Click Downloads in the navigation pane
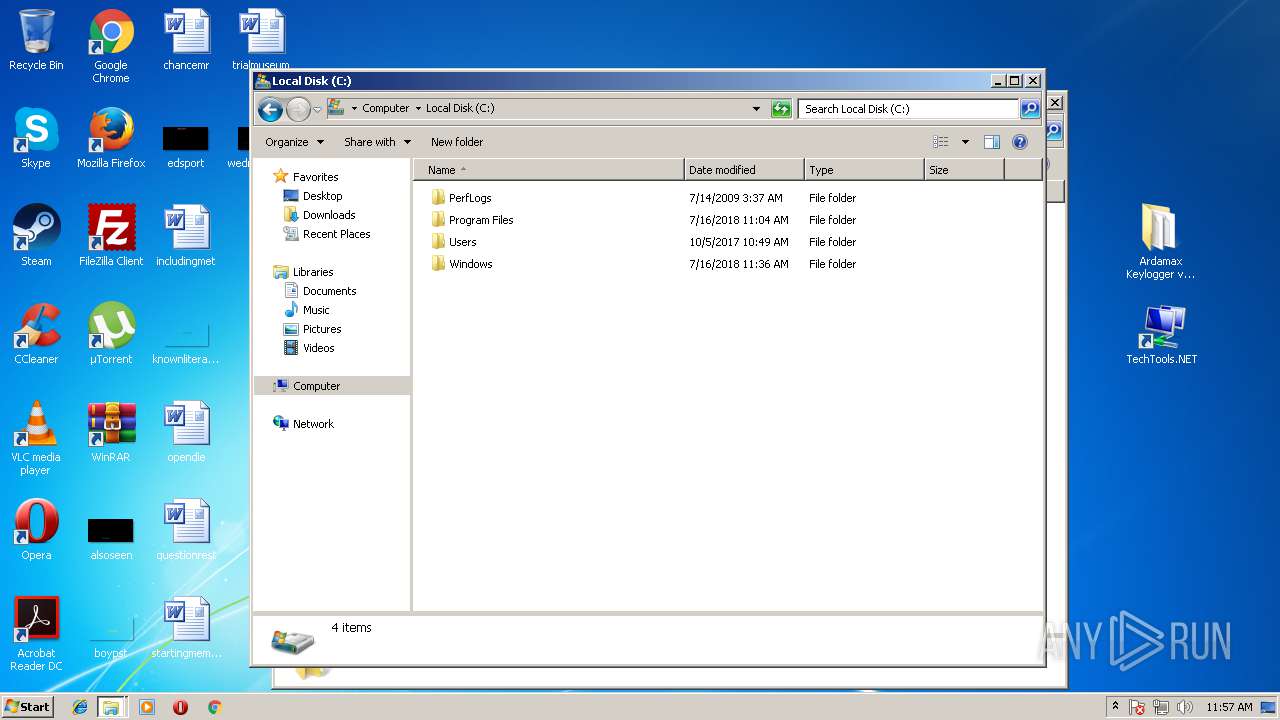 click(x=319, y=215)
